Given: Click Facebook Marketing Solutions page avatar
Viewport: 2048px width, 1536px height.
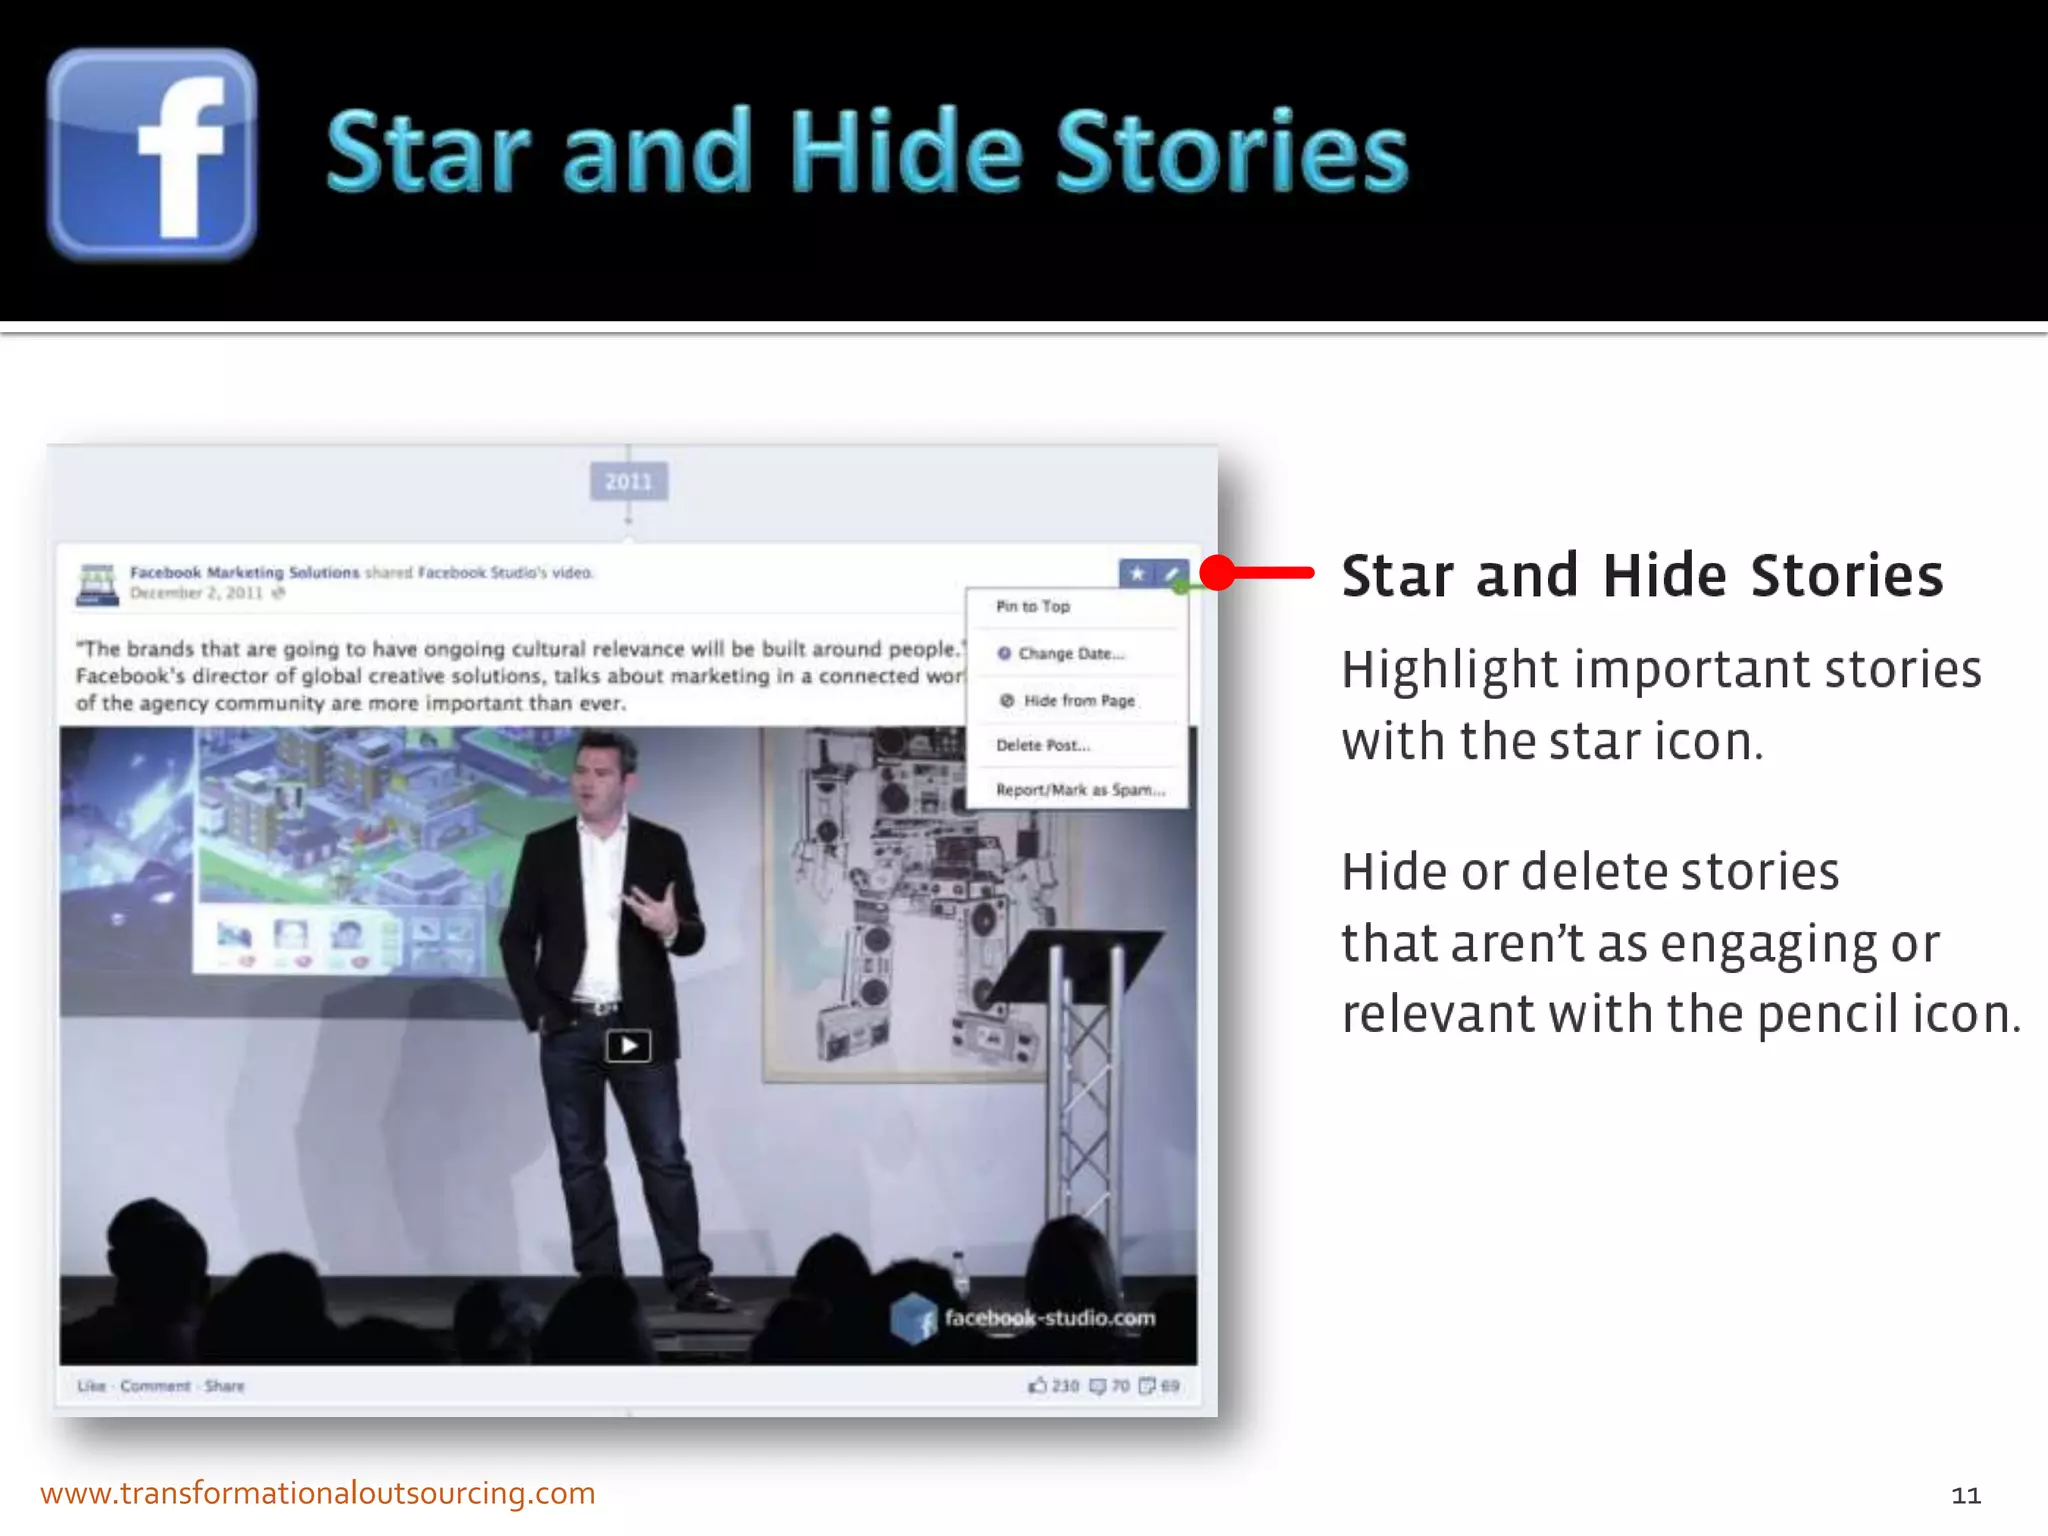Looking at the screenshot, I should pyautogui.click(x=97, y=584).
